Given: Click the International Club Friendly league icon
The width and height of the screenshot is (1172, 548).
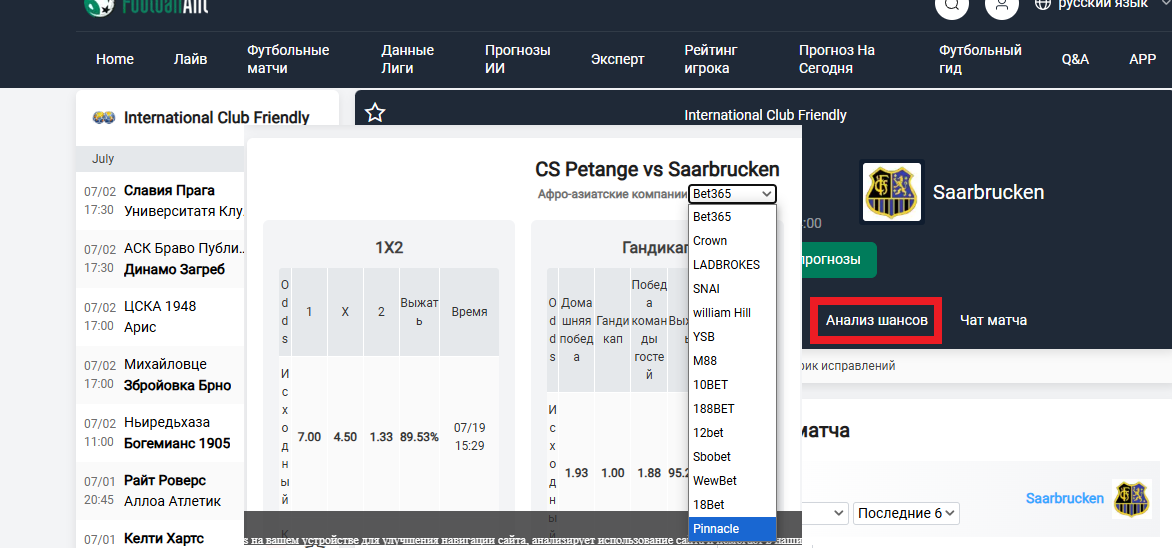Looking at the screenshot, I should [103, 118].
